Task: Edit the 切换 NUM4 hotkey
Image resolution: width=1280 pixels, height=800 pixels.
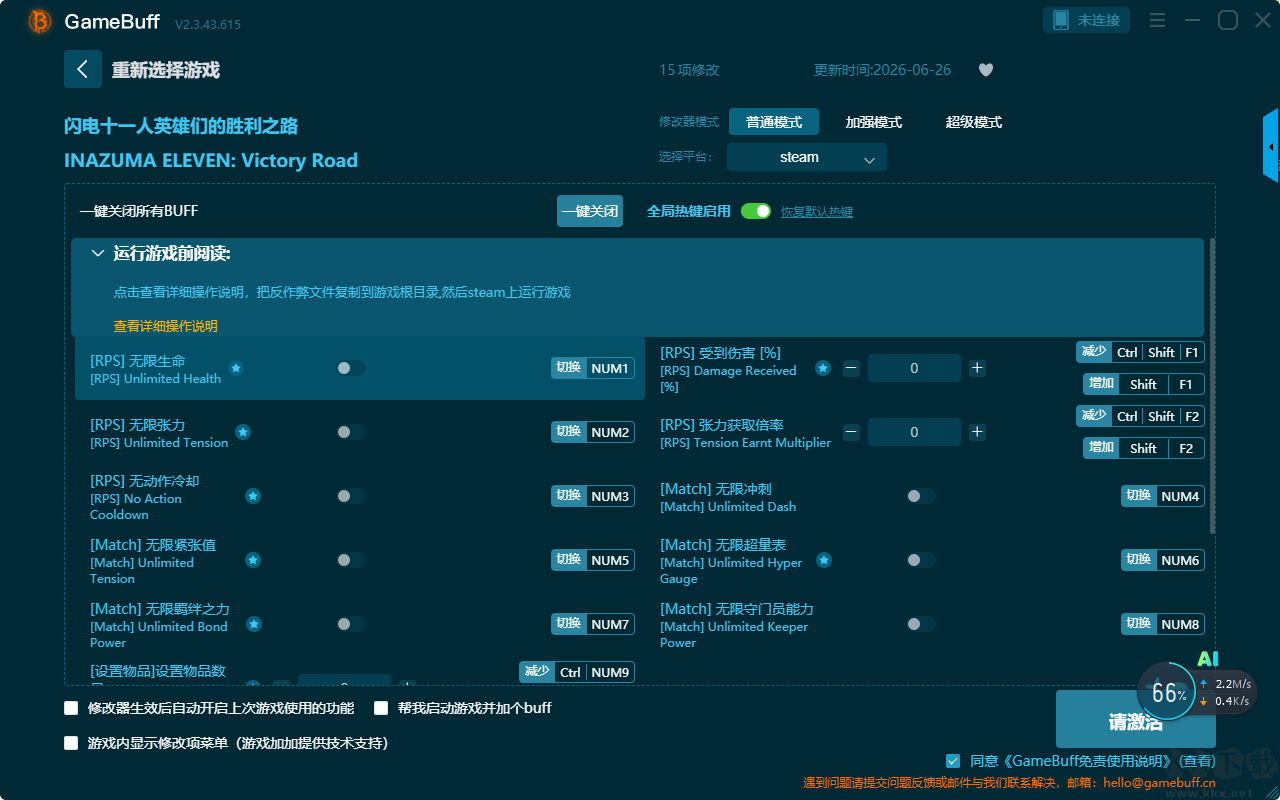Action: [x=1163, y=496]
